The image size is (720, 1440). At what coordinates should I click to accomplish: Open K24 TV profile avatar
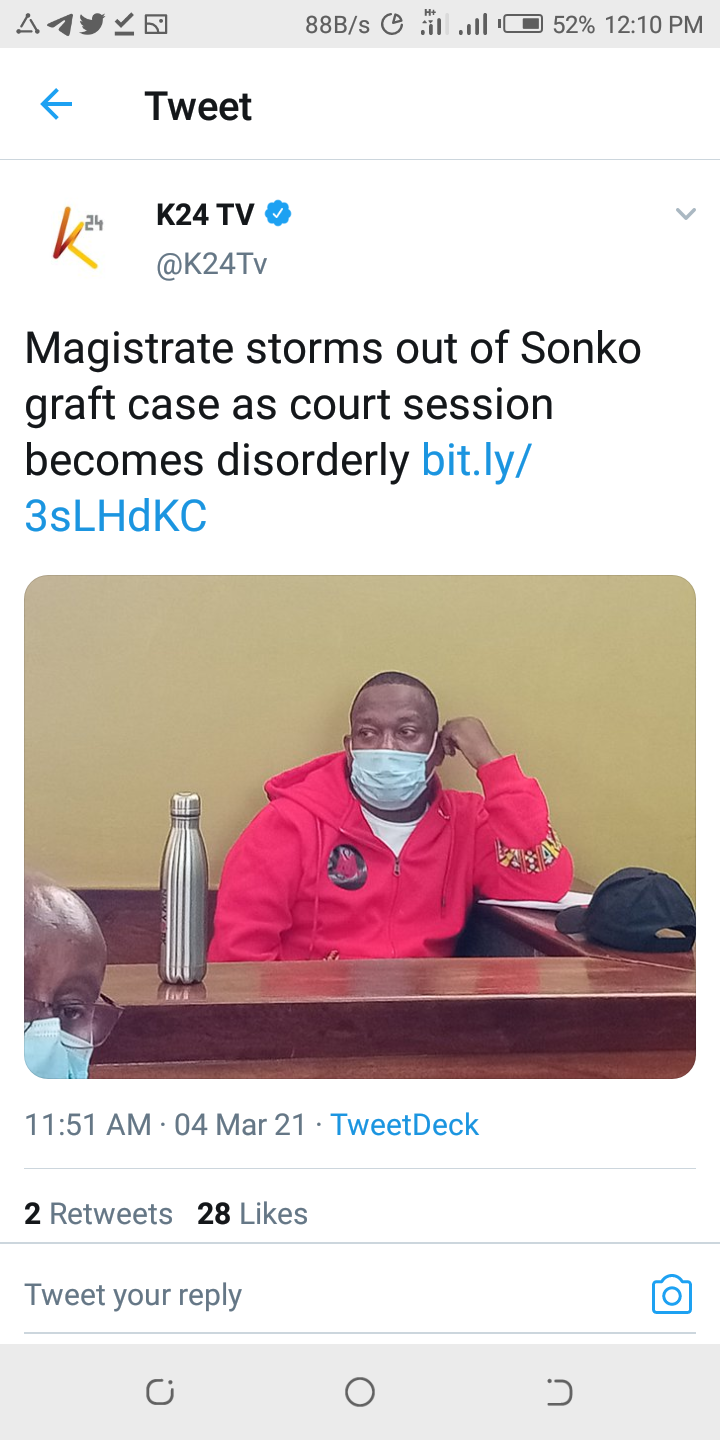click(76, 238)
